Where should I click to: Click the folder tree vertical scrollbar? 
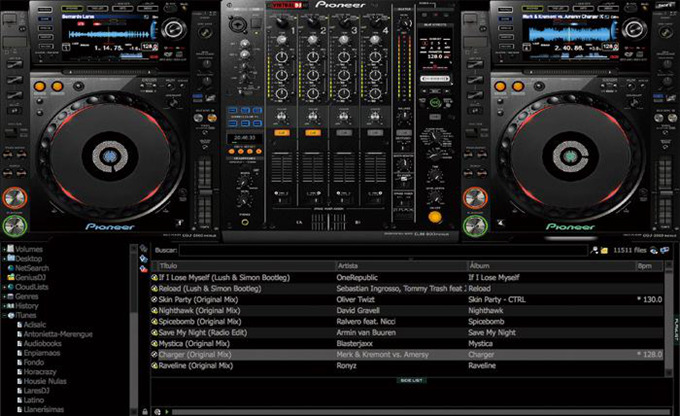(134, 328)
